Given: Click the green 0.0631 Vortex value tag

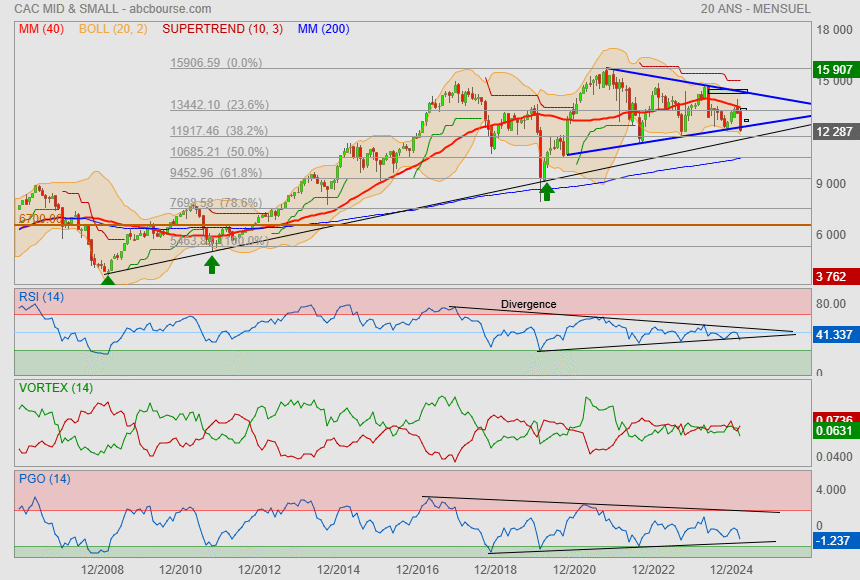Looking at the screenshot, I should 835,431.
